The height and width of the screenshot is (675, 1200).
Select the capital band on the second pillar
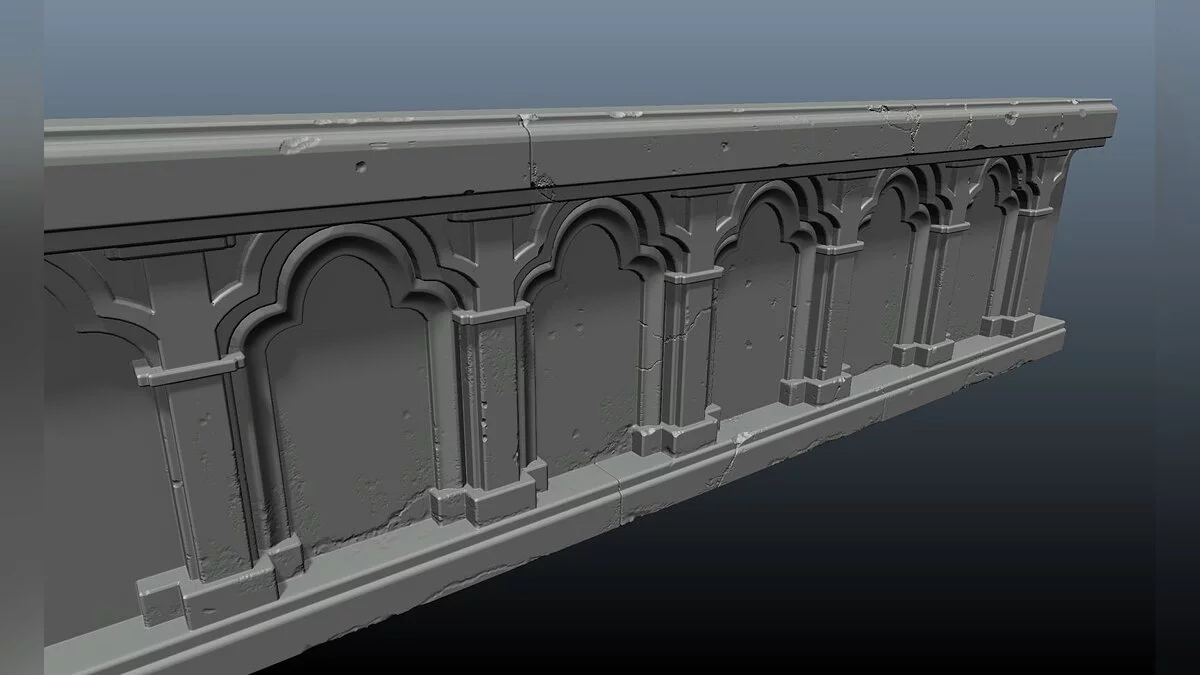[490, 314]
